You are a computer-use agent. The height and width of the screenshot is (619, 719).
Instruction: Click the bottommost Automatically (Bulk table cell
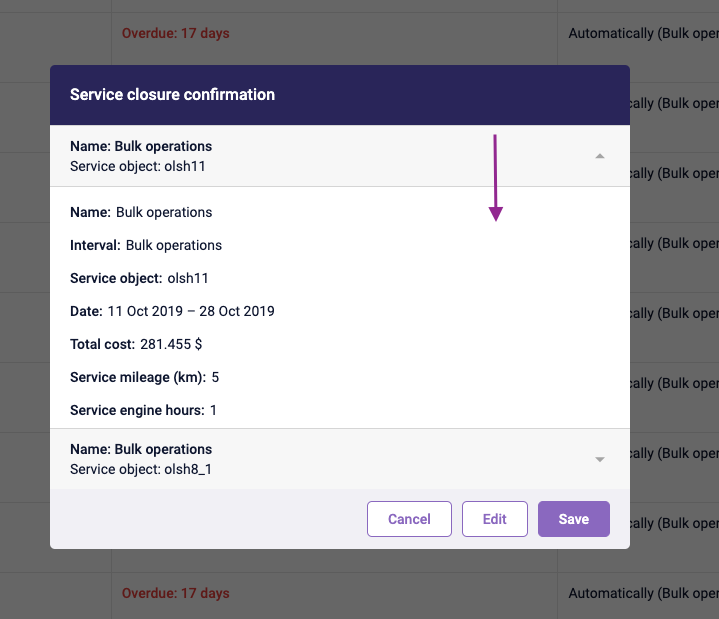pyautogui.click(x=642, y=593)
